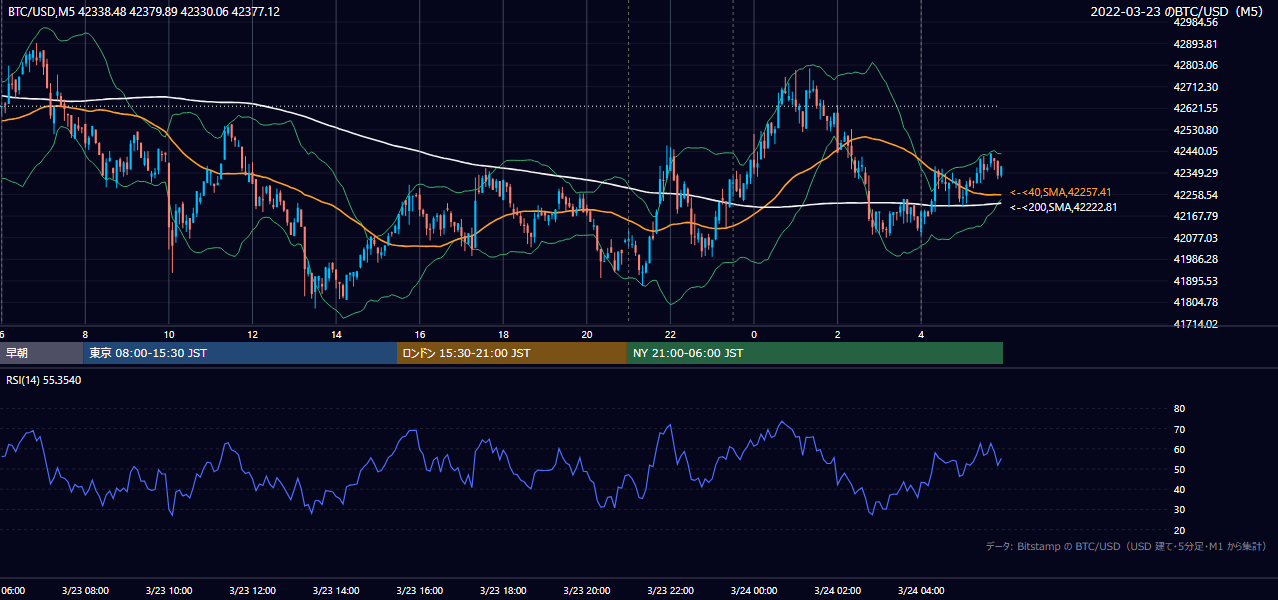1278x600 pixels.
Task: Click the BTC/USD,M5 OHLC header text
Action: [x=144, y=11]
